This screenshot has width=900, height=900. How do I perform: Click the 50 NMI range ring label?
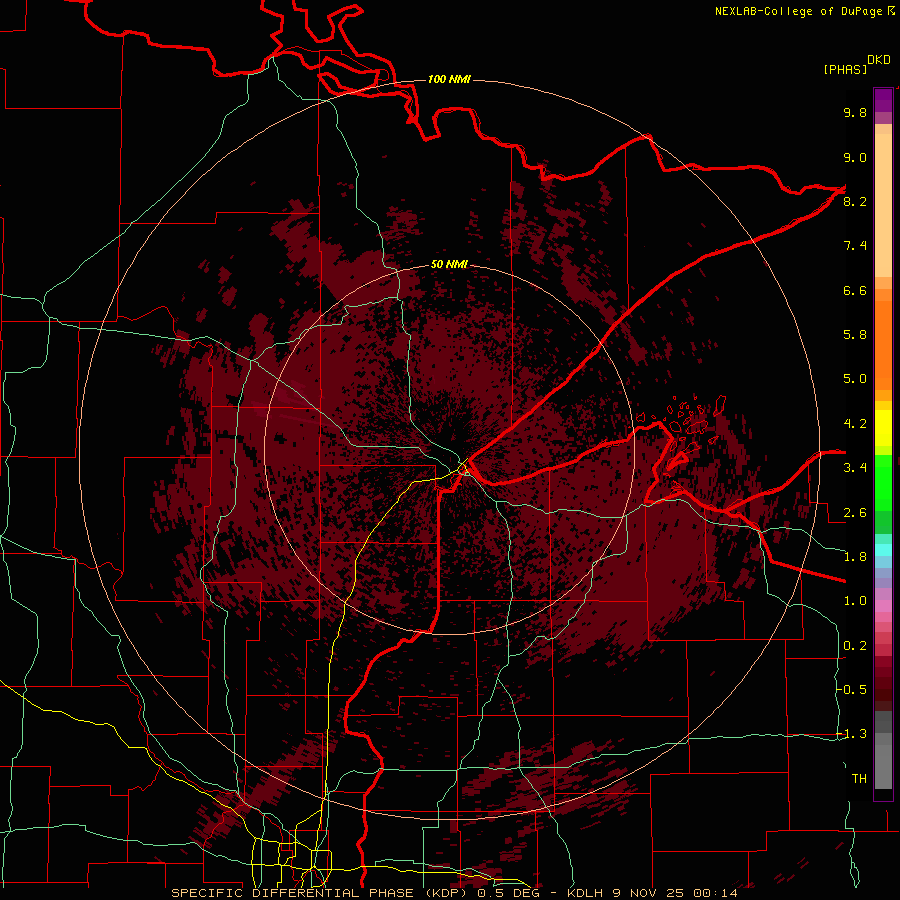point(449,265)
